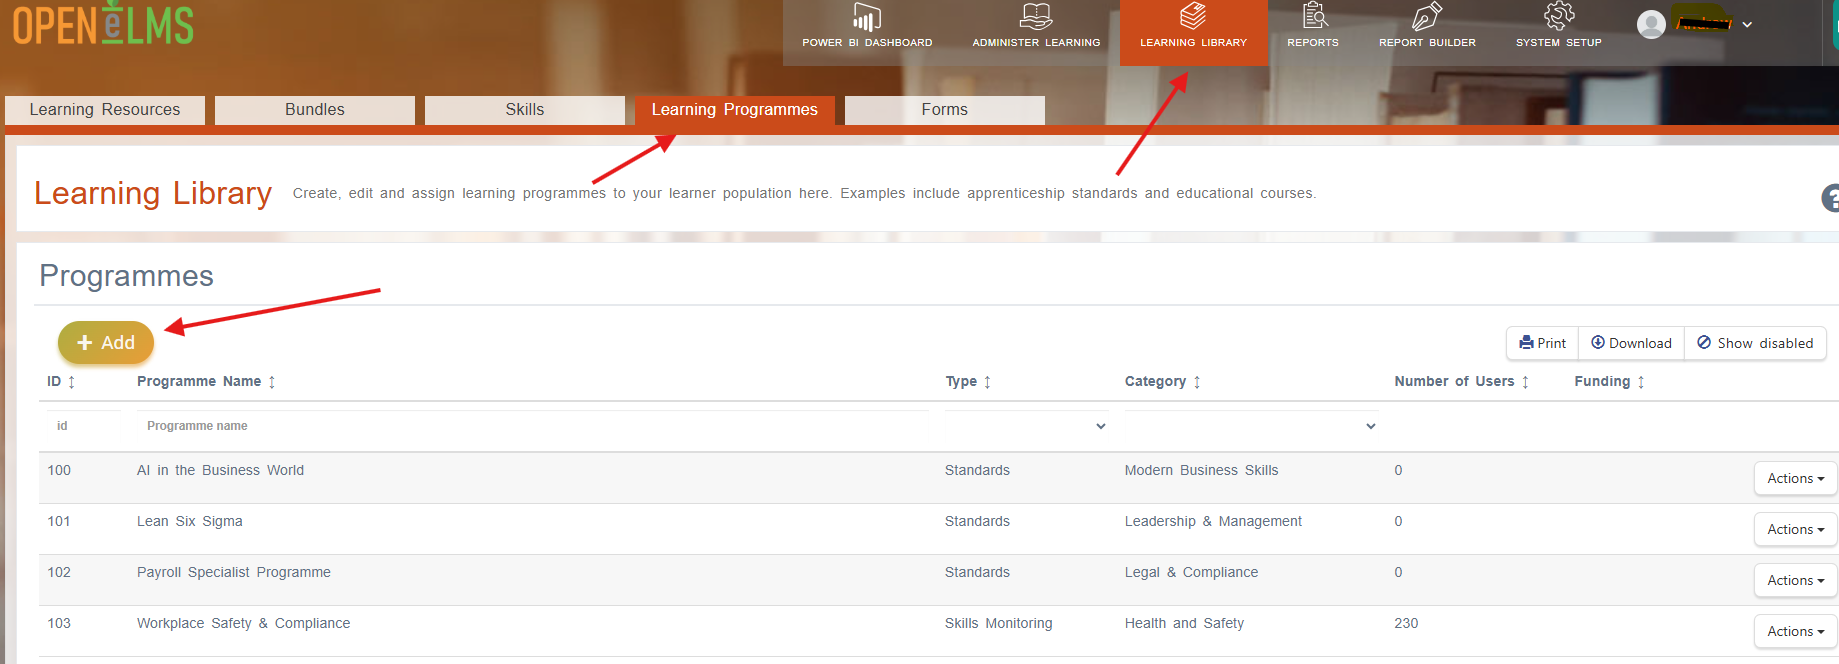1839x664 pixels.
Task: Open Actions menu for Payroll Specialist Programme
Action: click(x=1795, y=581)
